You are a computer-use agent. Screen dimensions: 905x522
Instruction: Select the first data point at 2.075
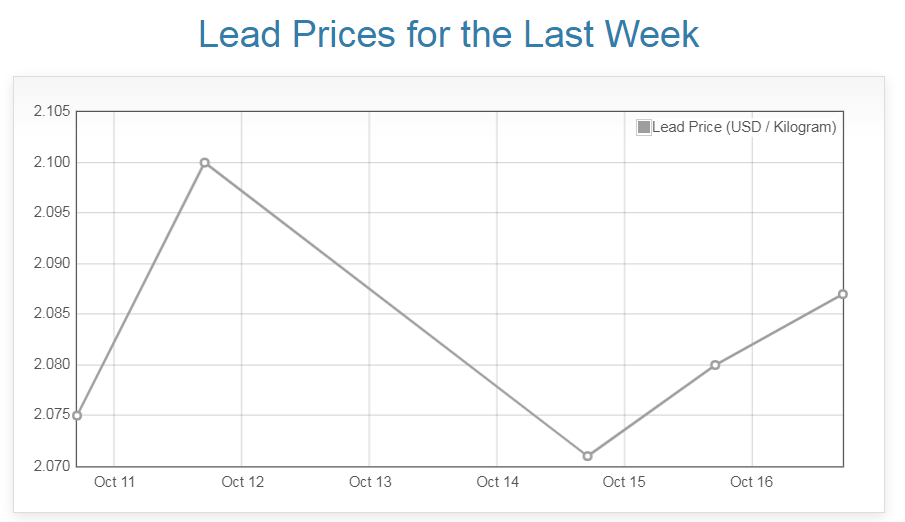(77, 415)
